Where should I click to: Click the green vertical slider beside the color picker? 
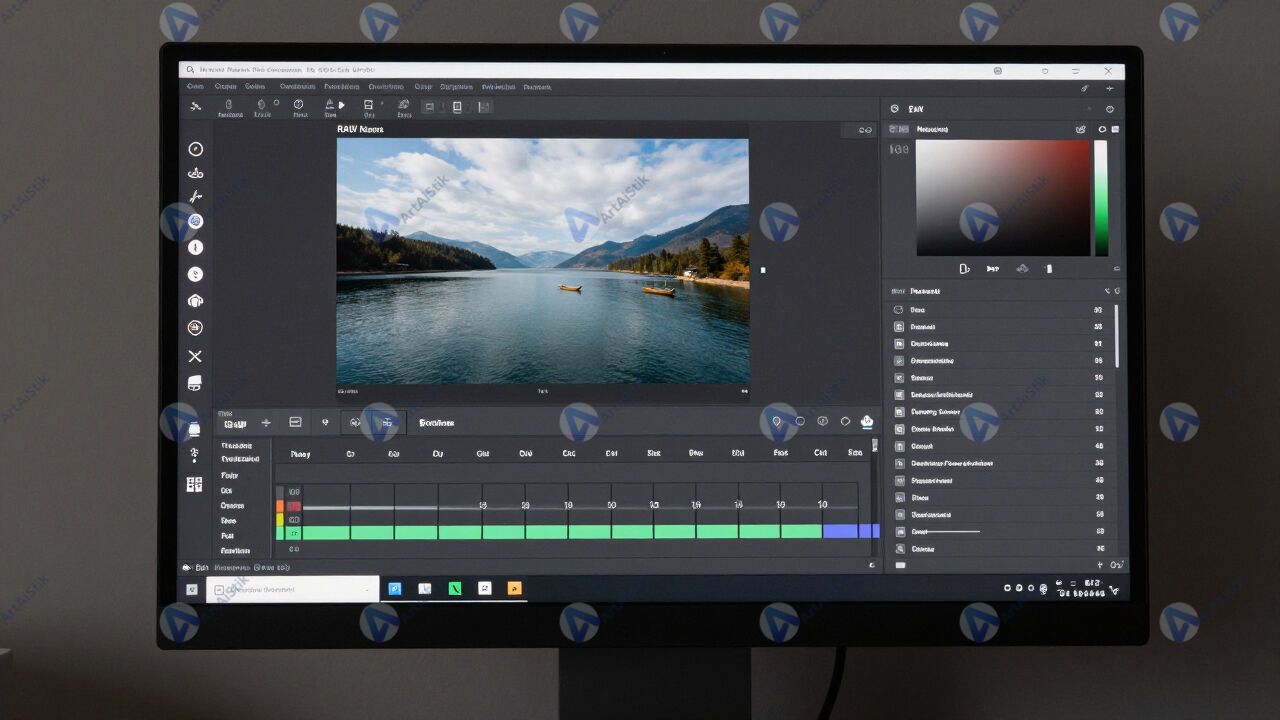[1101, 198]
